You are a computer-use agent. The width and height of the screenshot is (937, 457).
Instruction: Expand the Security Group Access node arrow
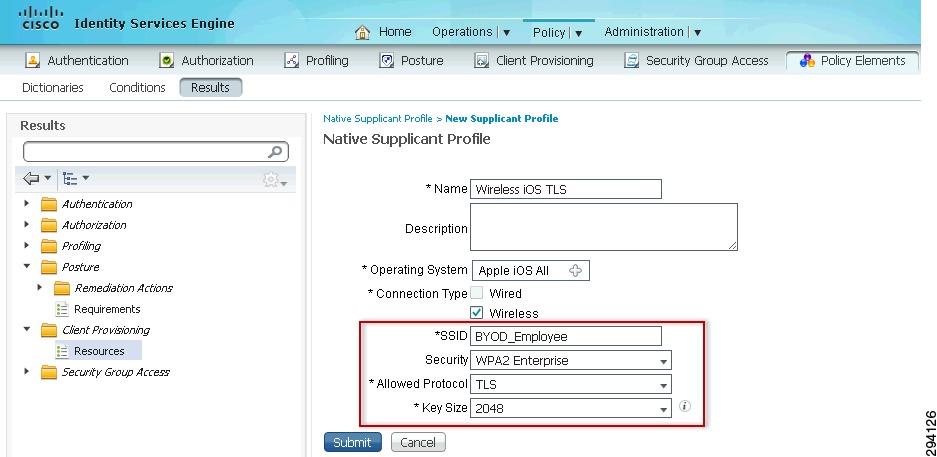(26, 372)
